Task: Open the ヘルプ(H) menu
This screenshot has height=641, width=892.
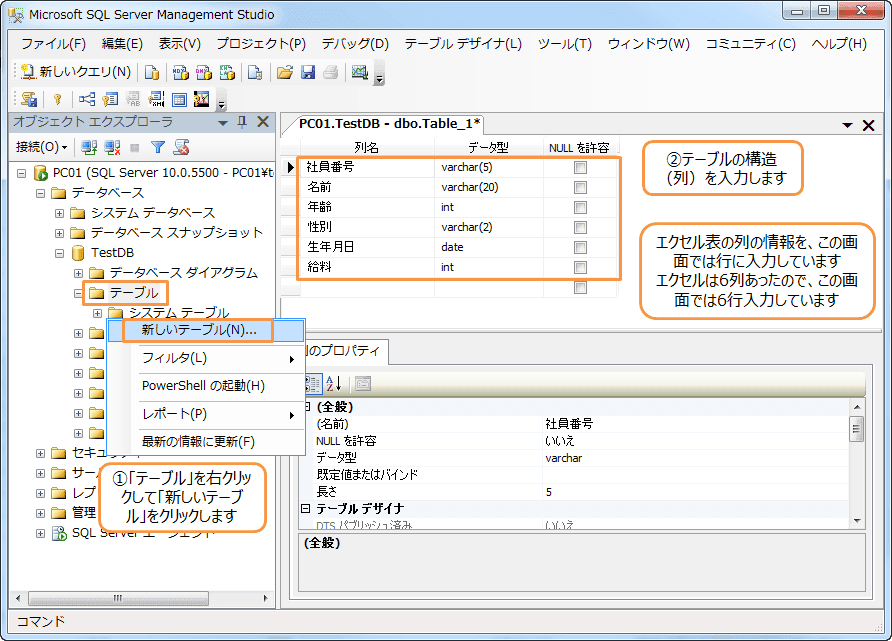Action: pos(839,44)
